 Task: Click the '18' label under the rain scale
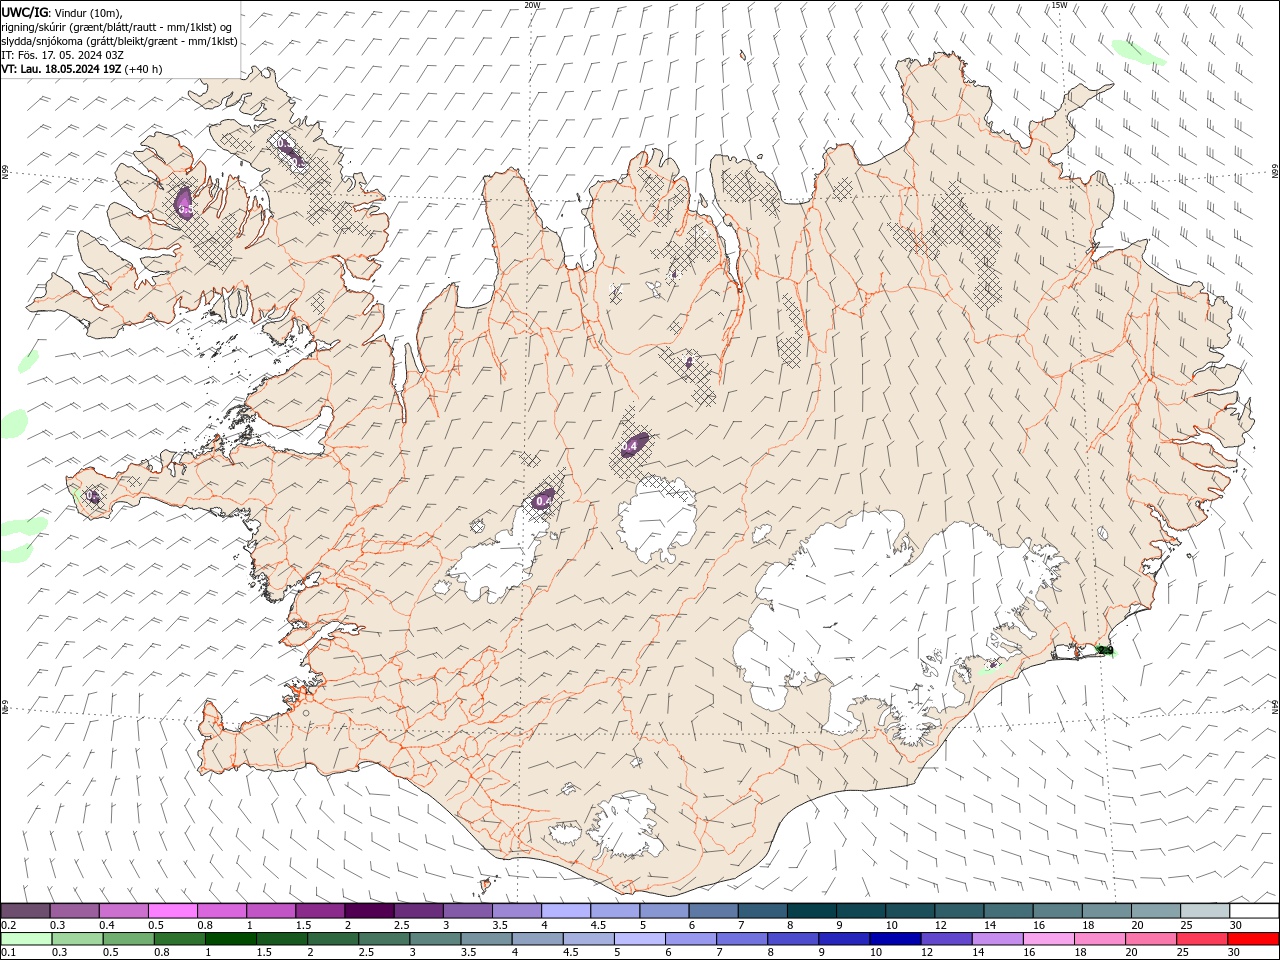tap(1083, 953)
